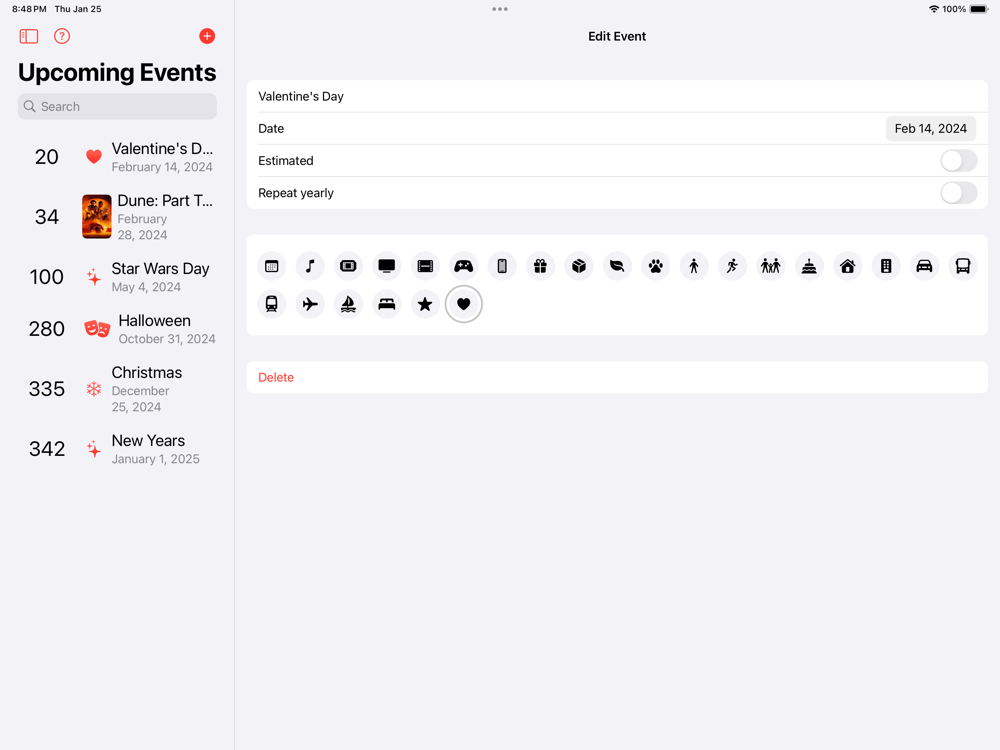Open the New Years event row
This screenshot has height=750, width=1000.
117,449
